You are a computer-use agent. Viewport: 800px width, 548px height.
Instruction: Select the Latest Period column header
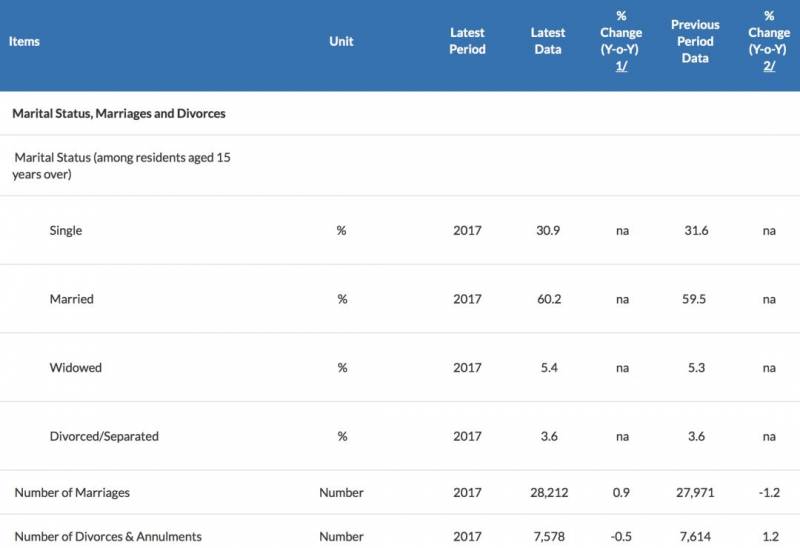(467, 41)
